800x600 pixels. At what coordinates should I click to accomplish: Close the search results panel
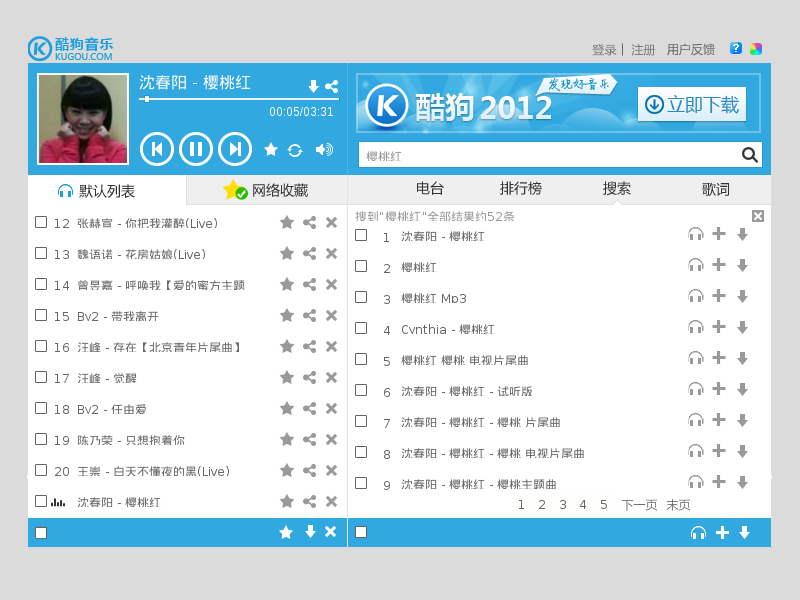click(x=758, y=216)
